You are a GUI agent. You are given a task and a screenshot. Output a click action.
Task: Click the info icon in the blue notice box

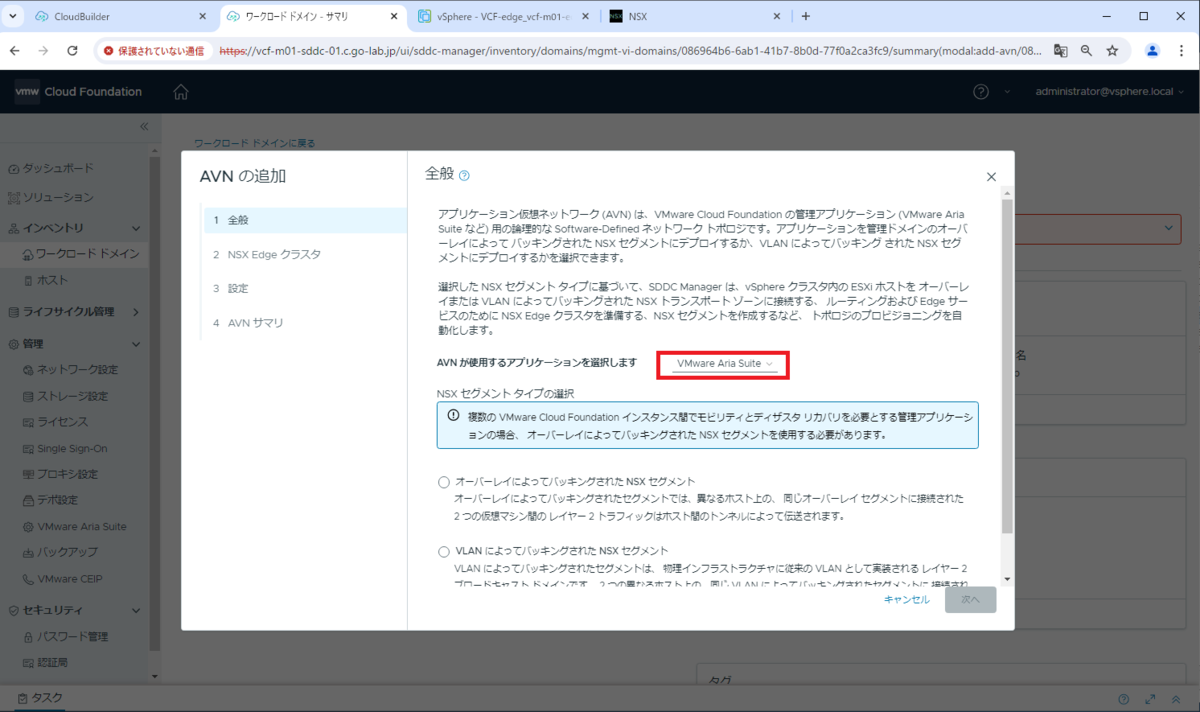coord(453,416)
